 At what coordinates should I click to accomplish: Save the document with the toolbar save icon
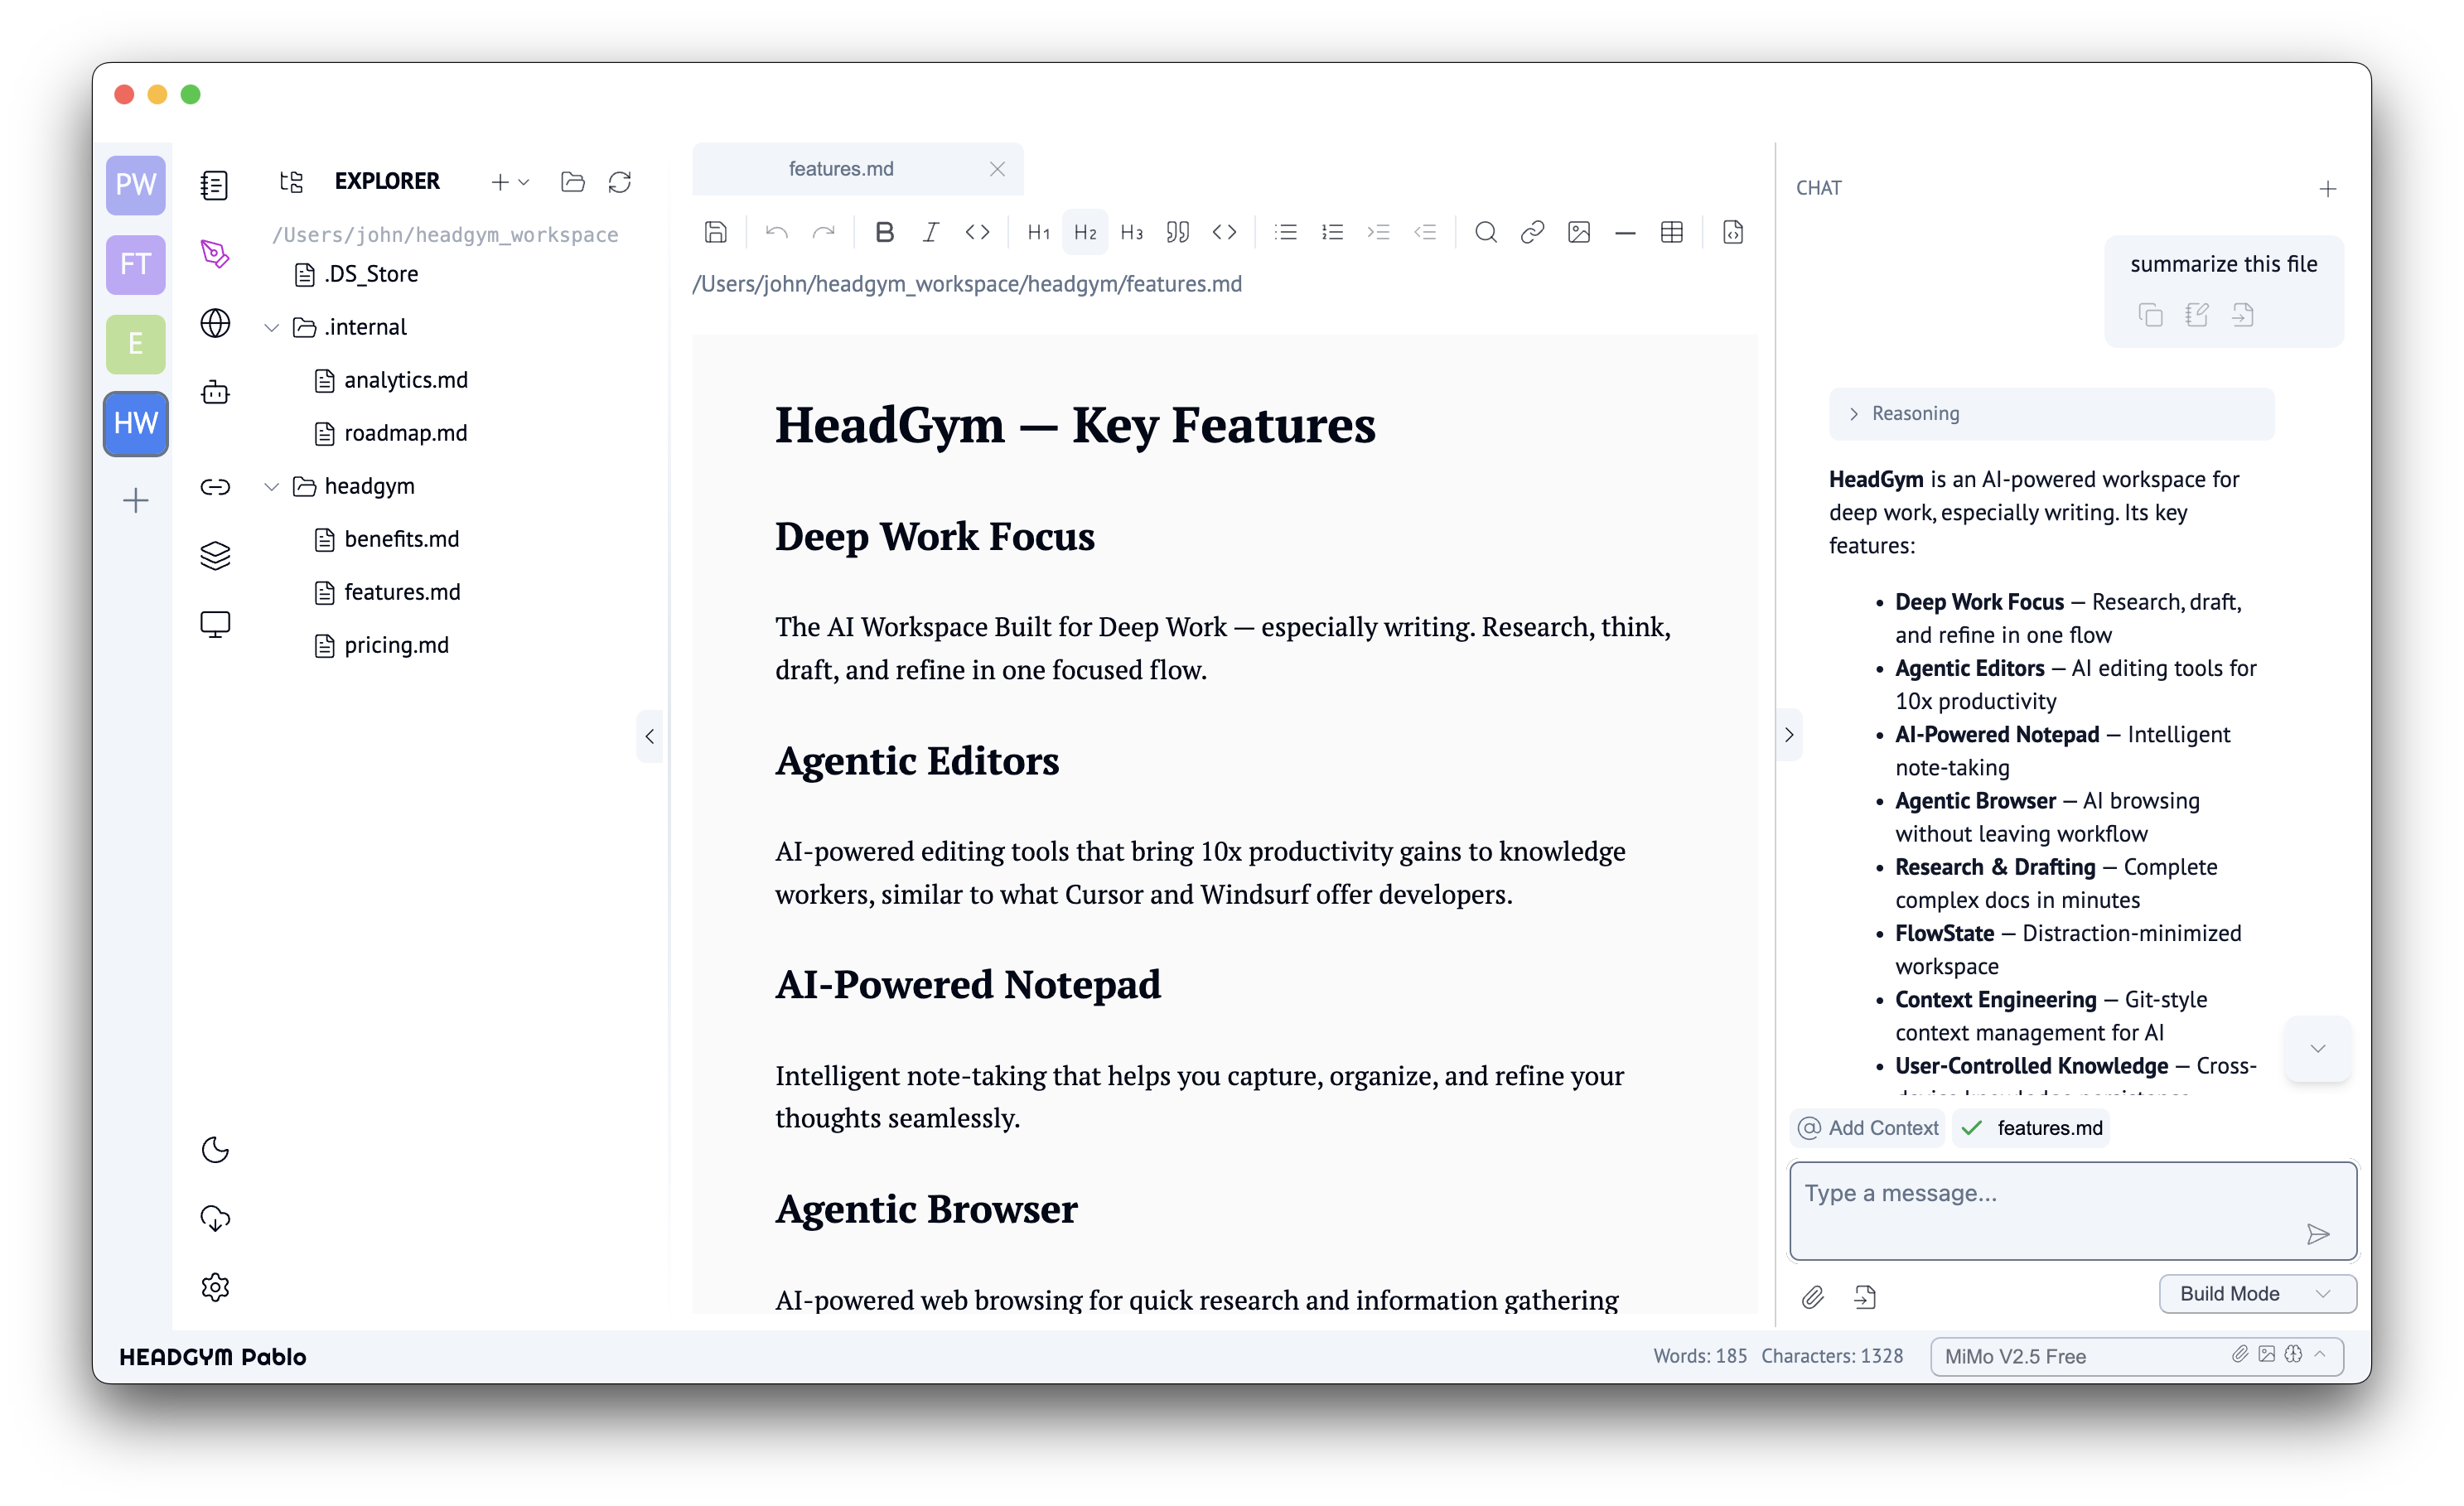(x=716, y=233)
